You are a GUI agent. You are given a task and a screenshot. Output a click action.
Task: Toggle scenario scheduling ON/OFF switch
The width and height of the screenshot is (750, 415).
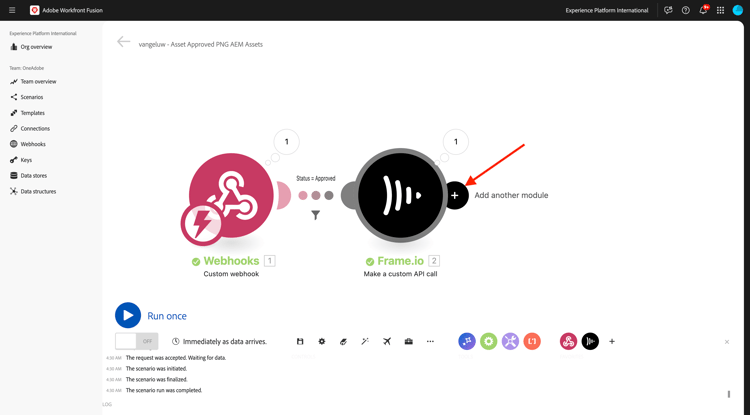136,341
